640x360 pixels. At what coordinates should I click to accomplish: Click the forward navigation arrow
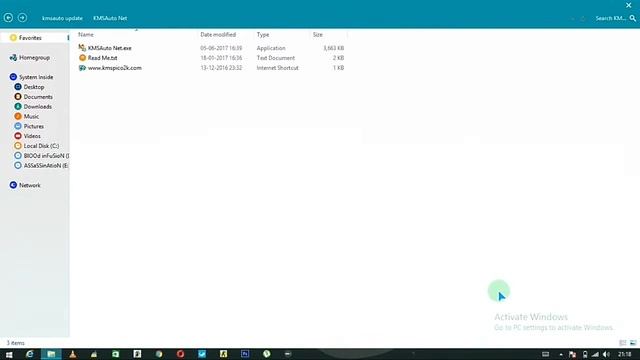click(x=22, y=18)
